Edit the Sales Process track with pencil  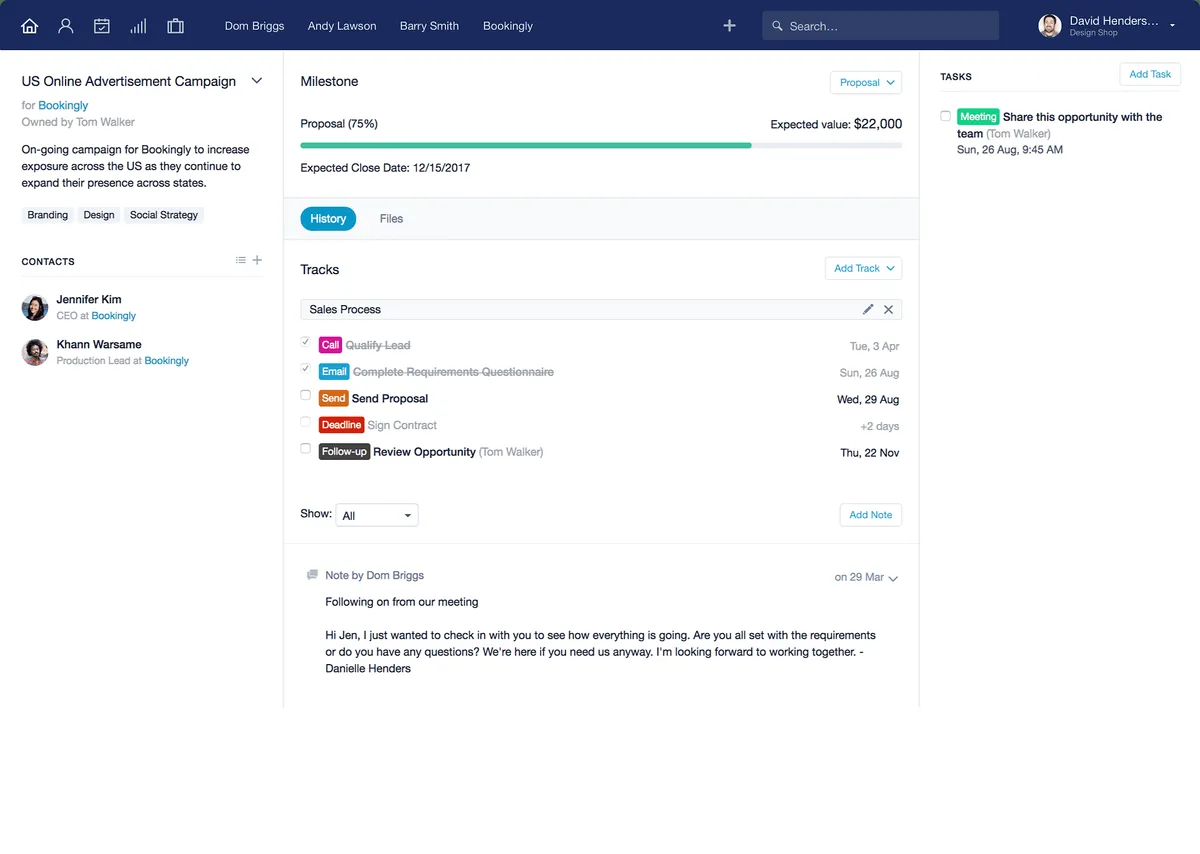tap(868, 310)
